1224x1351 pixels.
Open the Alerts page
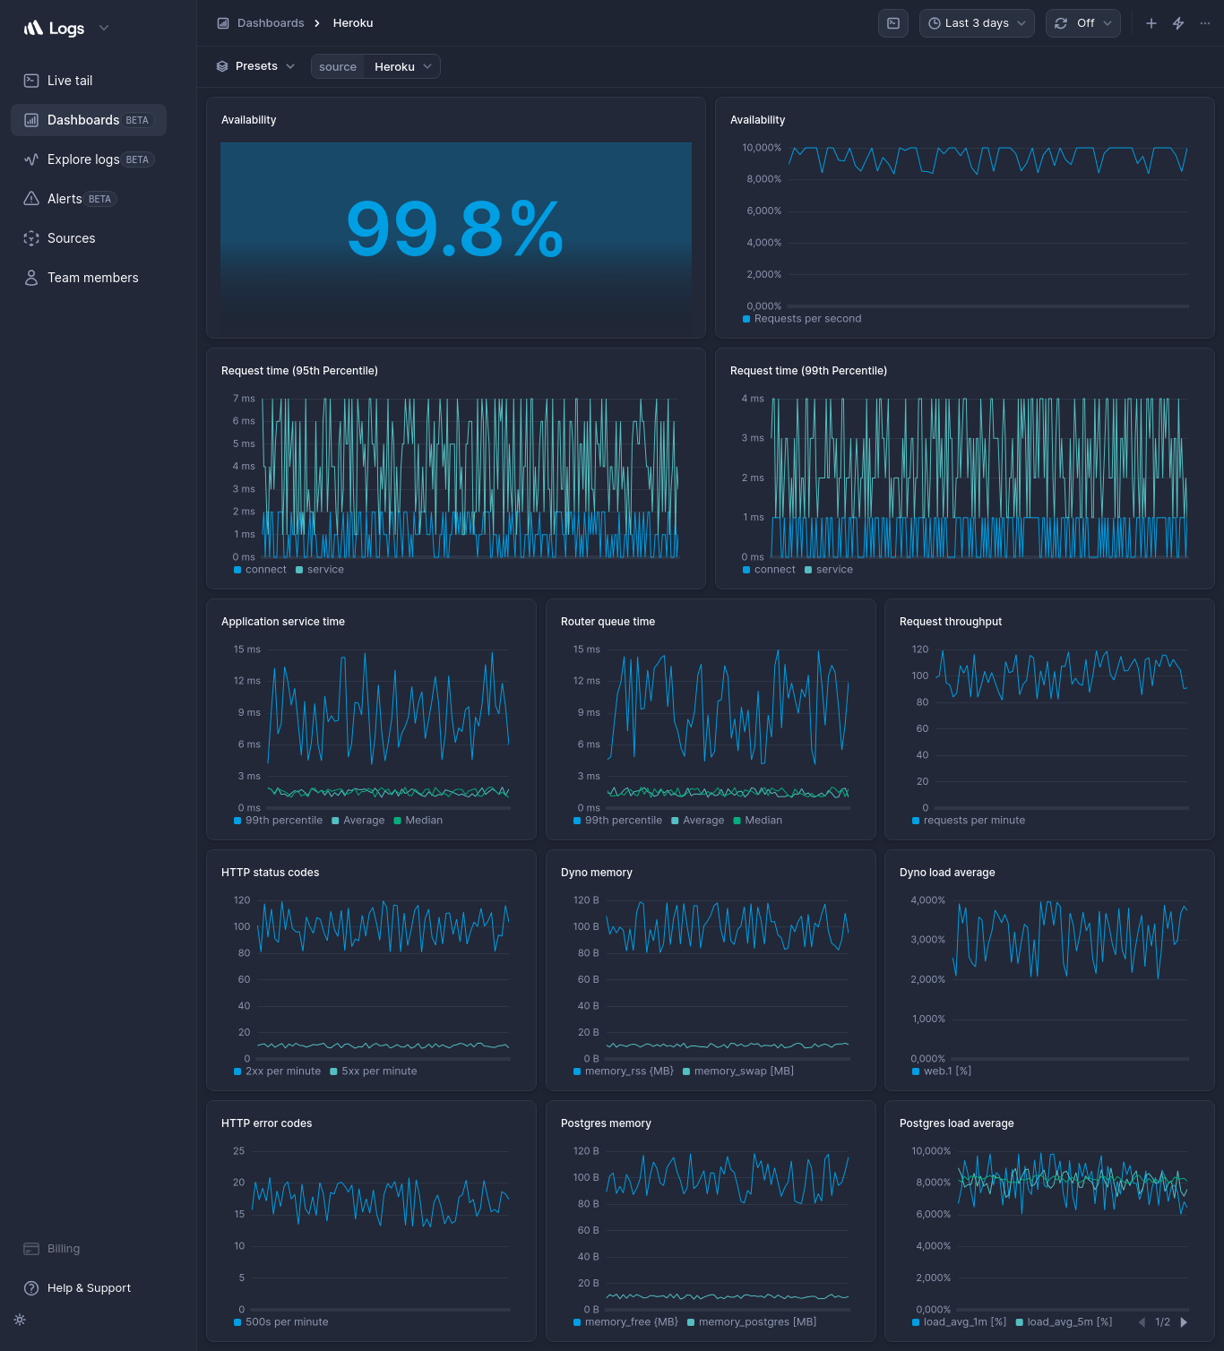pos(88,199)
